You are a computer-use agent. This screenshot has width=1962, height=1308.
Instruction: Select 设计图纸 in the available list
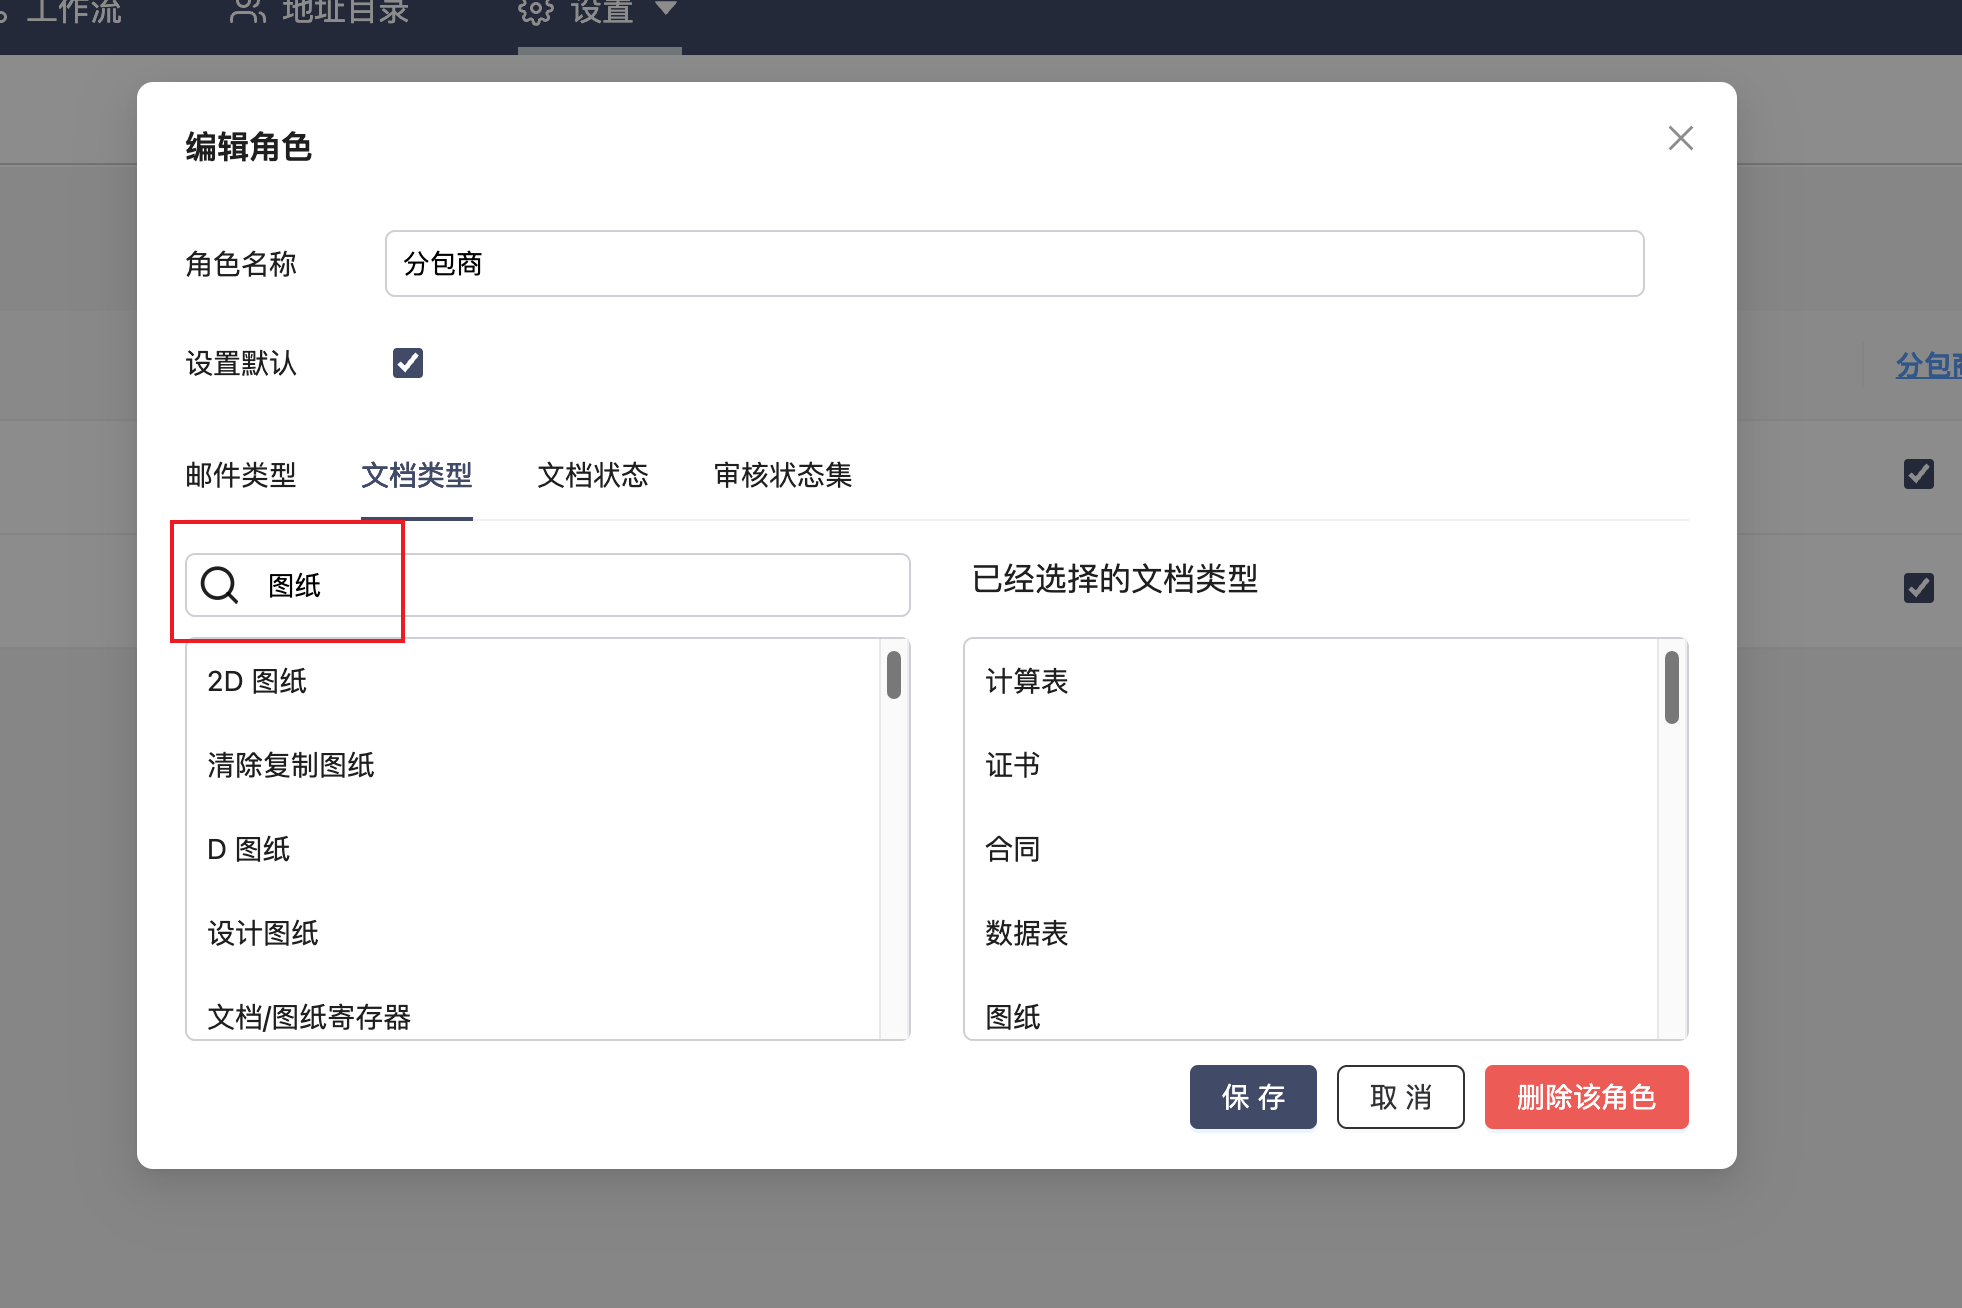pos(263,934)
